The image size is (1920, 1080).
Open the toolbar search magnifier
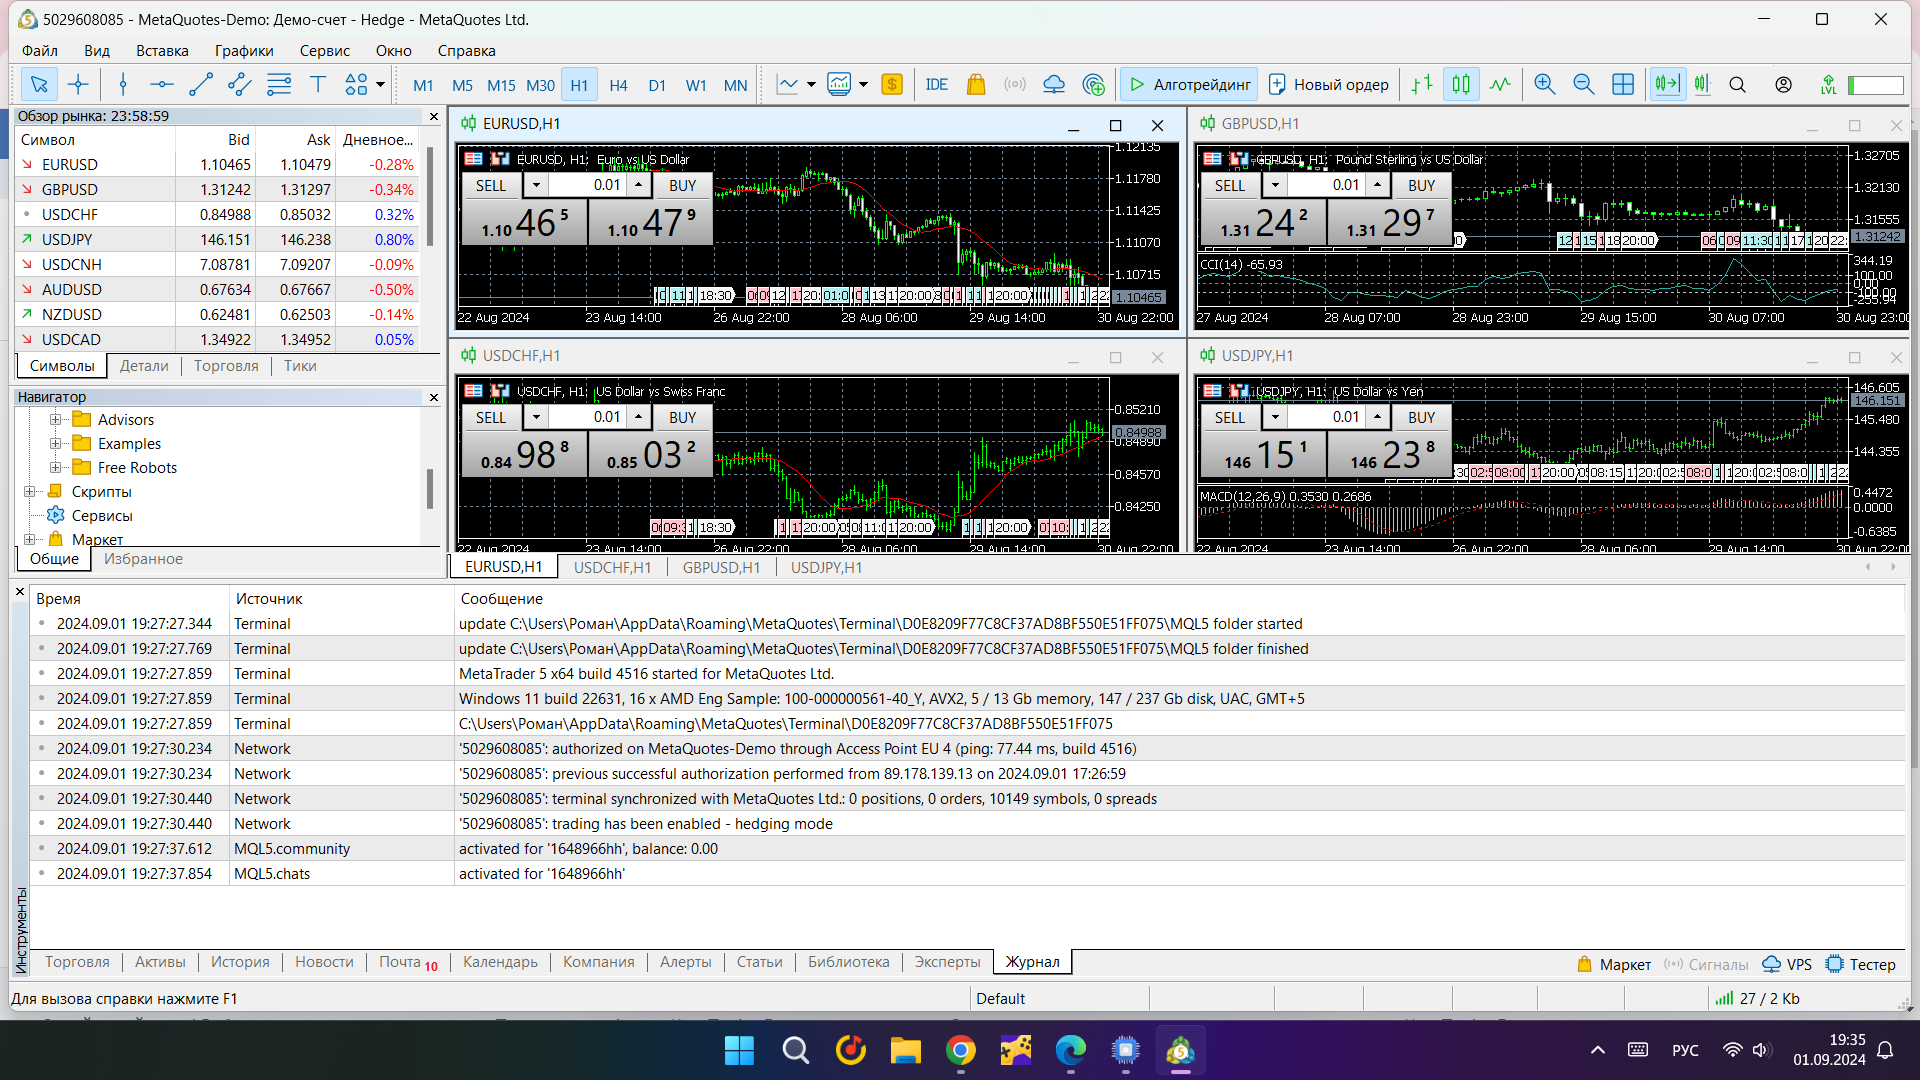point(1738,85)
